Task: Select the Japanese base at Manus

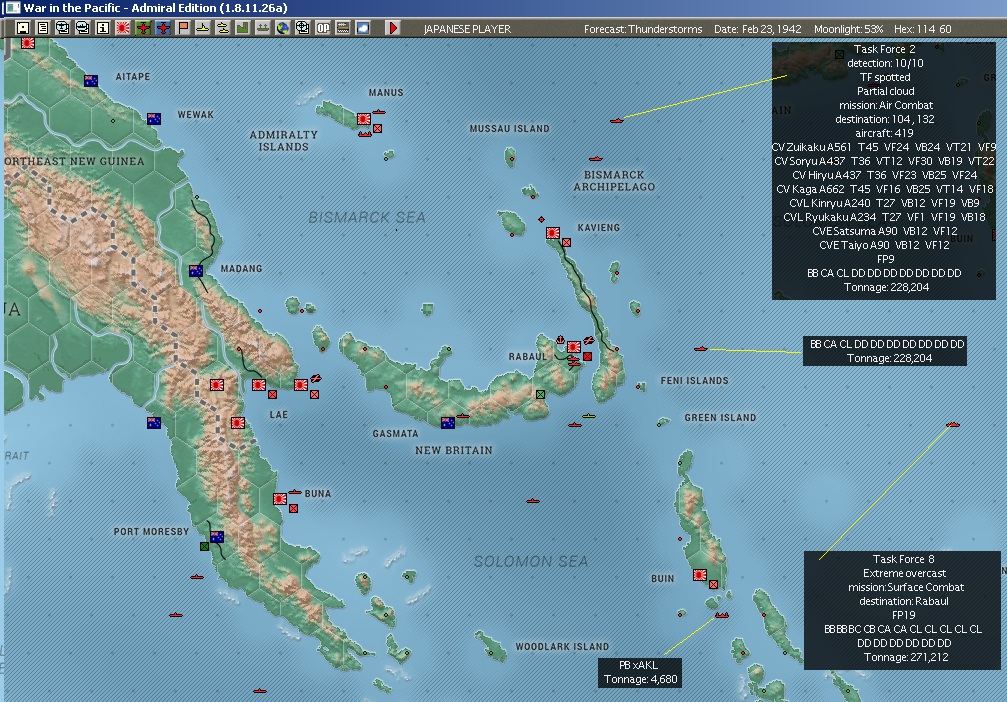Action: 363,119
